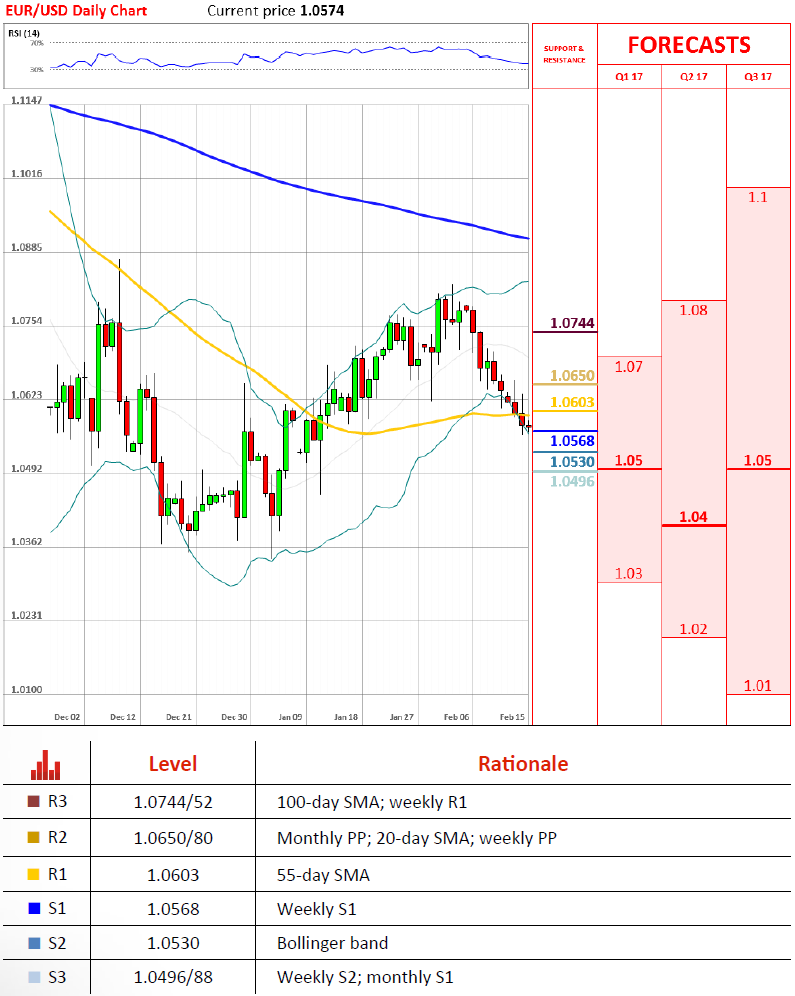The image size is (795, 996).
Task: Click the 1.1147 y-axis price label
Action: pos(27,100)
